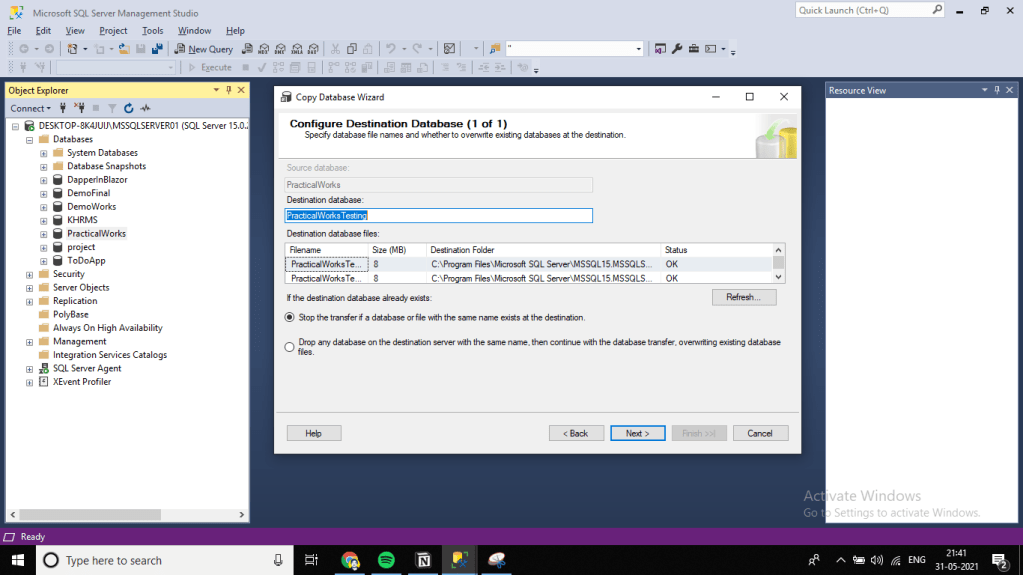The width and height of the screenshot is (1023, 575).
Task: Select 'Drop any database' overwrite radio option
Action: tap(290, 346)
